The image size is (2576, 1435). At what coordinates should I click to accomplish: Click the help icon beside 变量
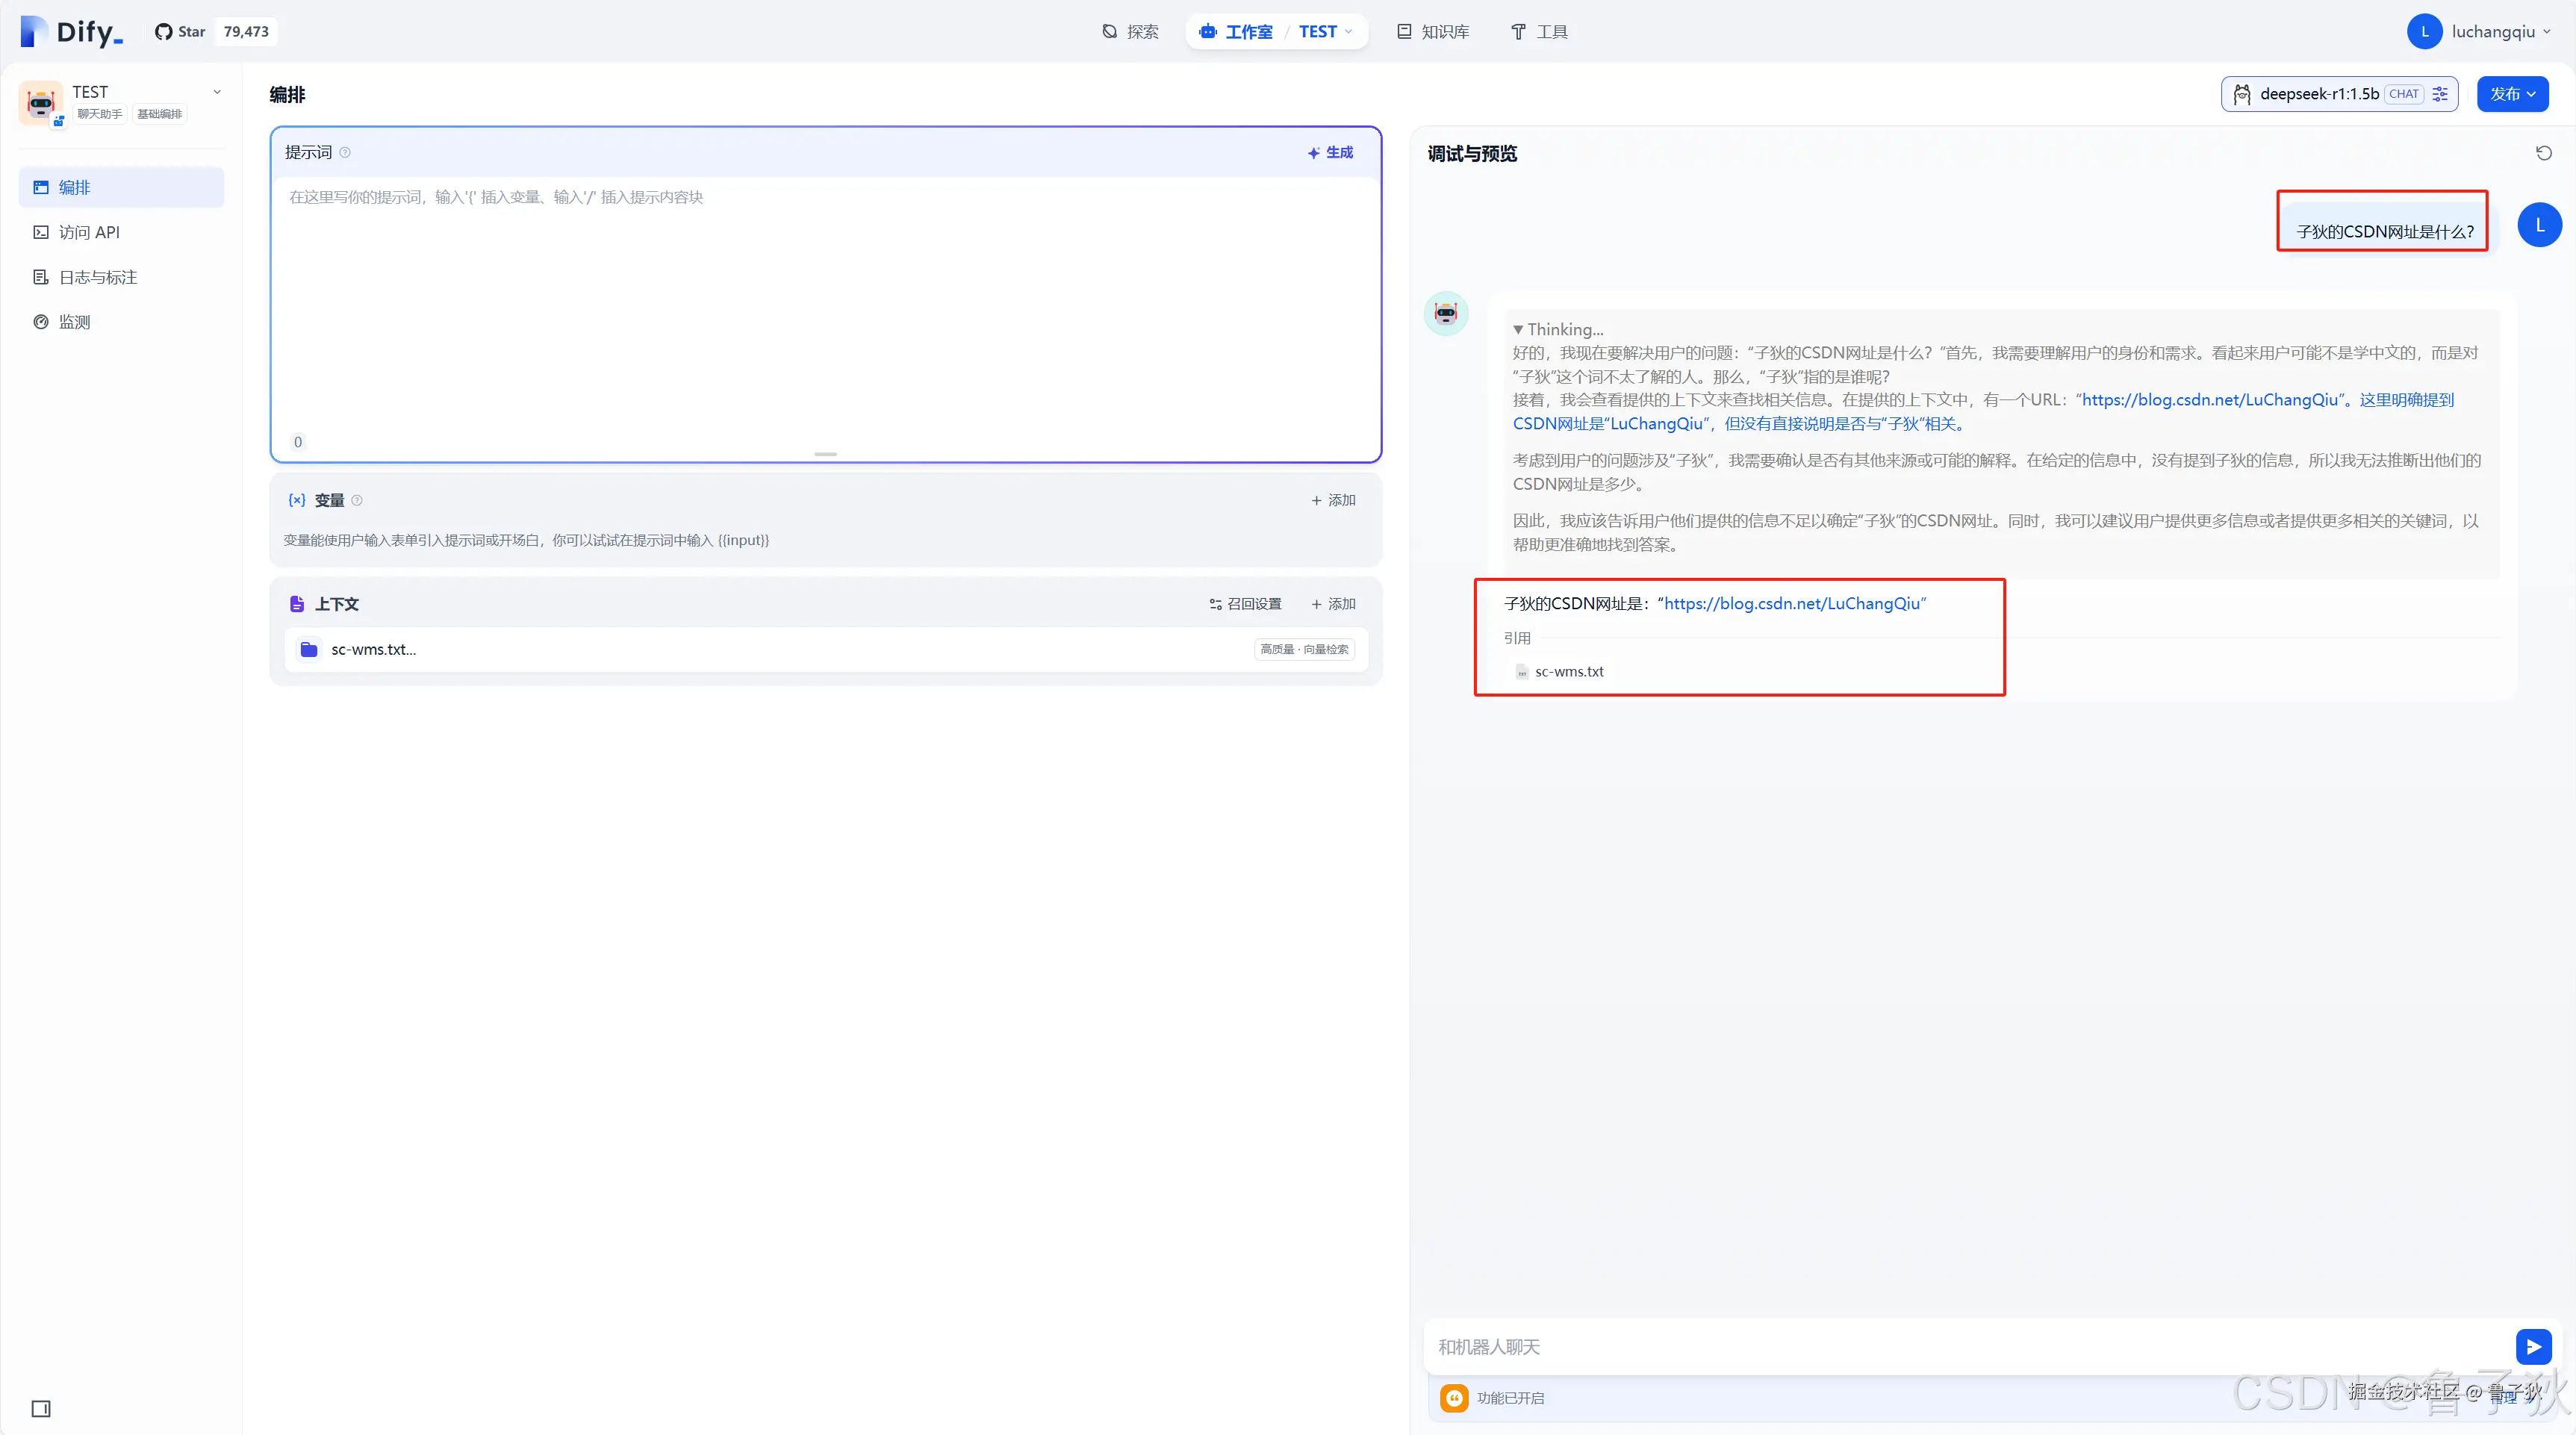(x=357, y=500)
